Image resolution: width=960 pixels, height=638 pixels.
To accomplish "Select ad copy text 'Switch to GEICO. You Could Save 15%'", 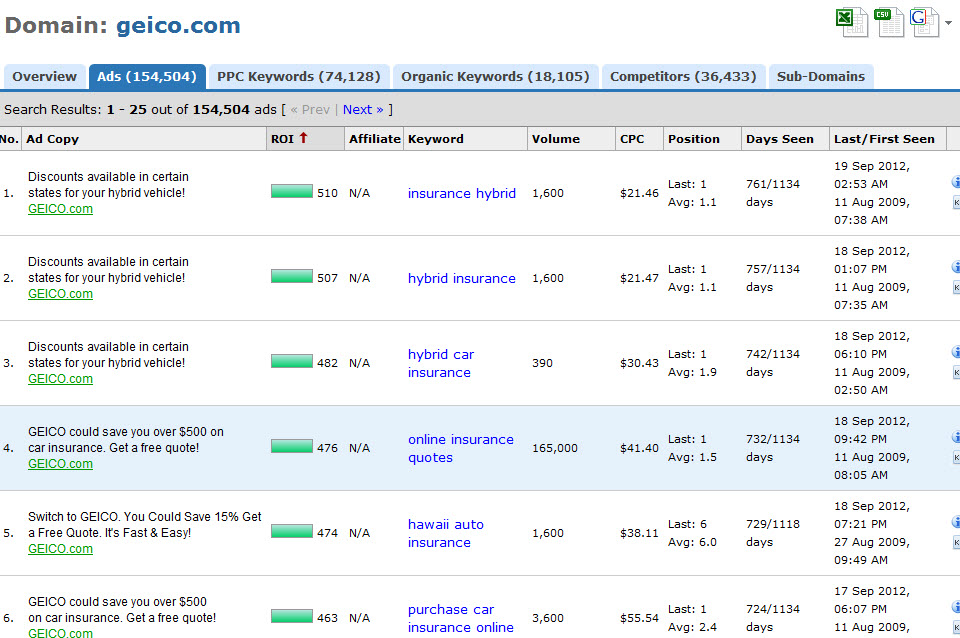I will 133,517.
